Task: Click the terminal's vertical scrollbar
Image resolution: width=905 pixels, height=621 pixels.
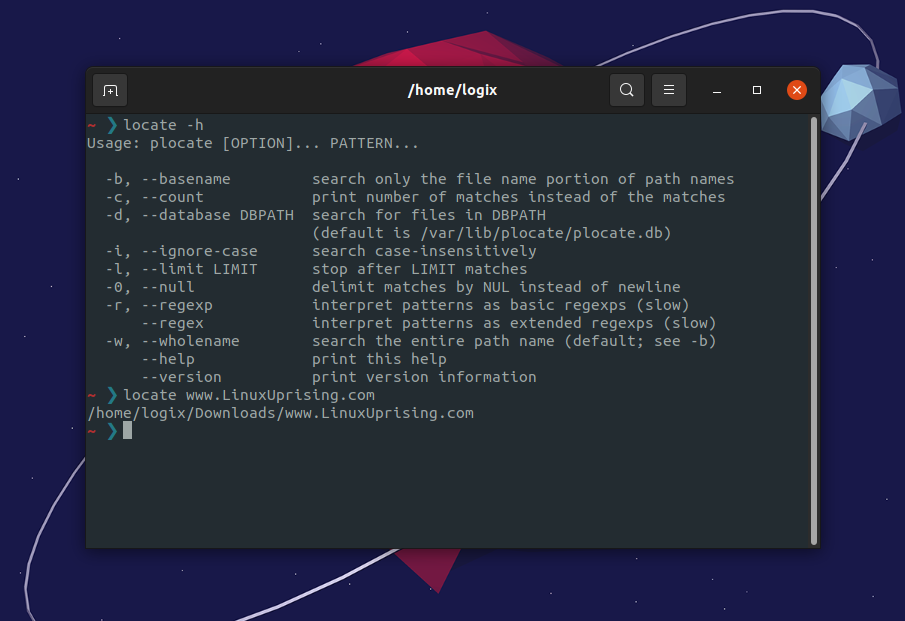Action: (814, 331)
